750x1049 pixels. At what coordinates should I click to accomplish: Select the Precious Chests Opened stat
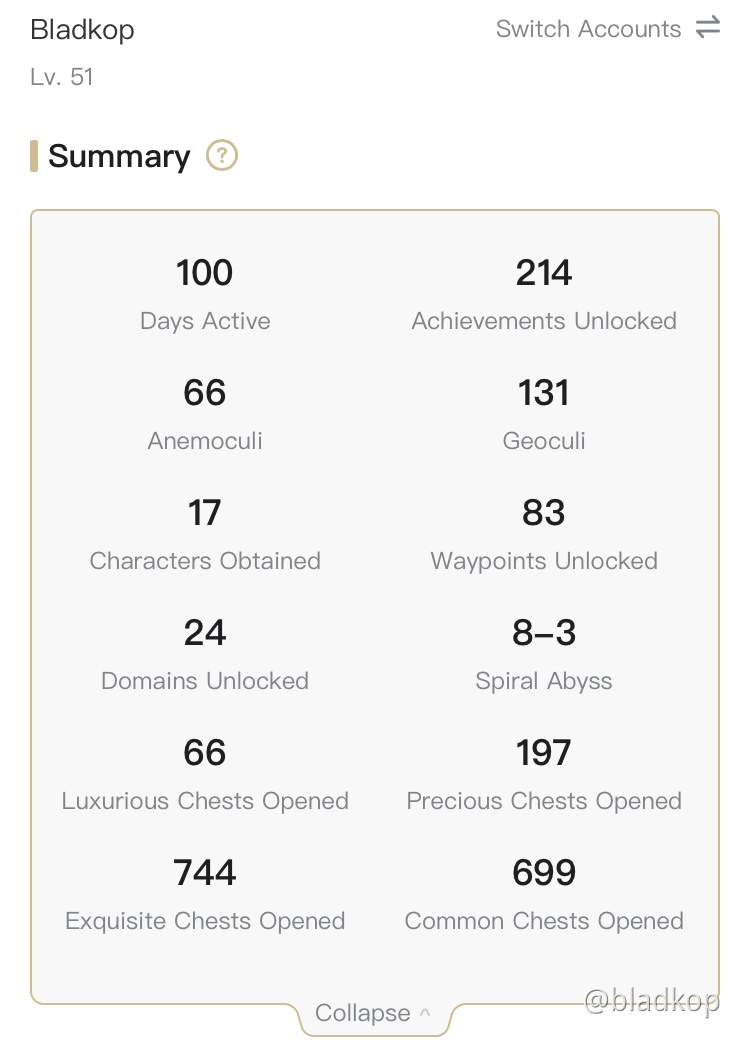pos(544,773)
